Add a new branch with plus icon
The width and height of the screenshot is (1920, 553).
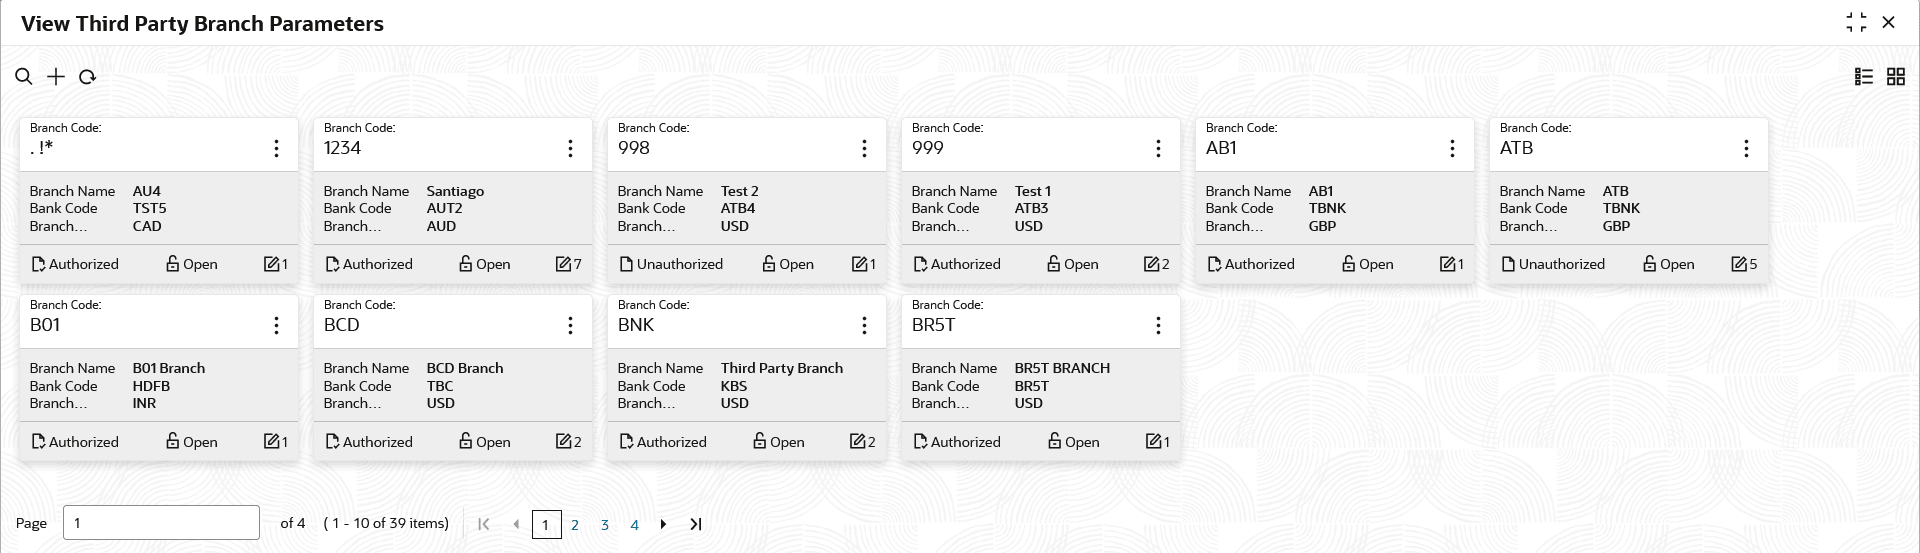[56, 77]
